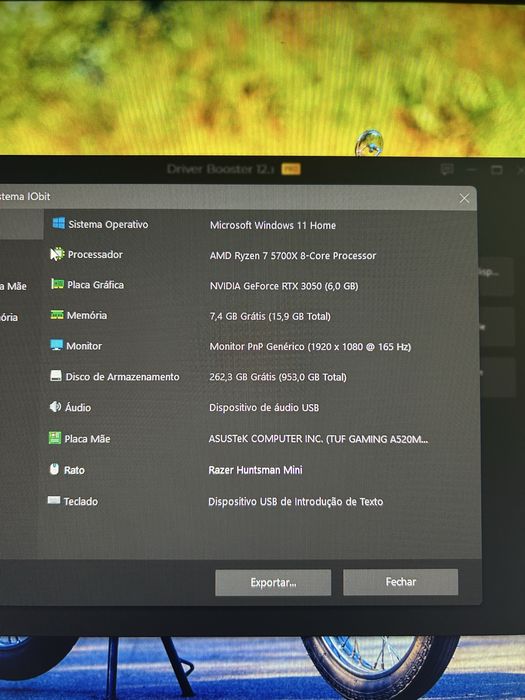The image size is (525, 700).
Task: Click the 'Teclado' label
Action: point(81,501)
